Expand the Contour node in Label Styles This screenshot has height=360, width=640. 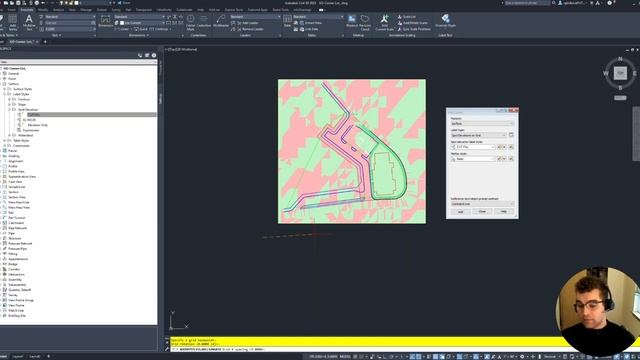point(9,99)
